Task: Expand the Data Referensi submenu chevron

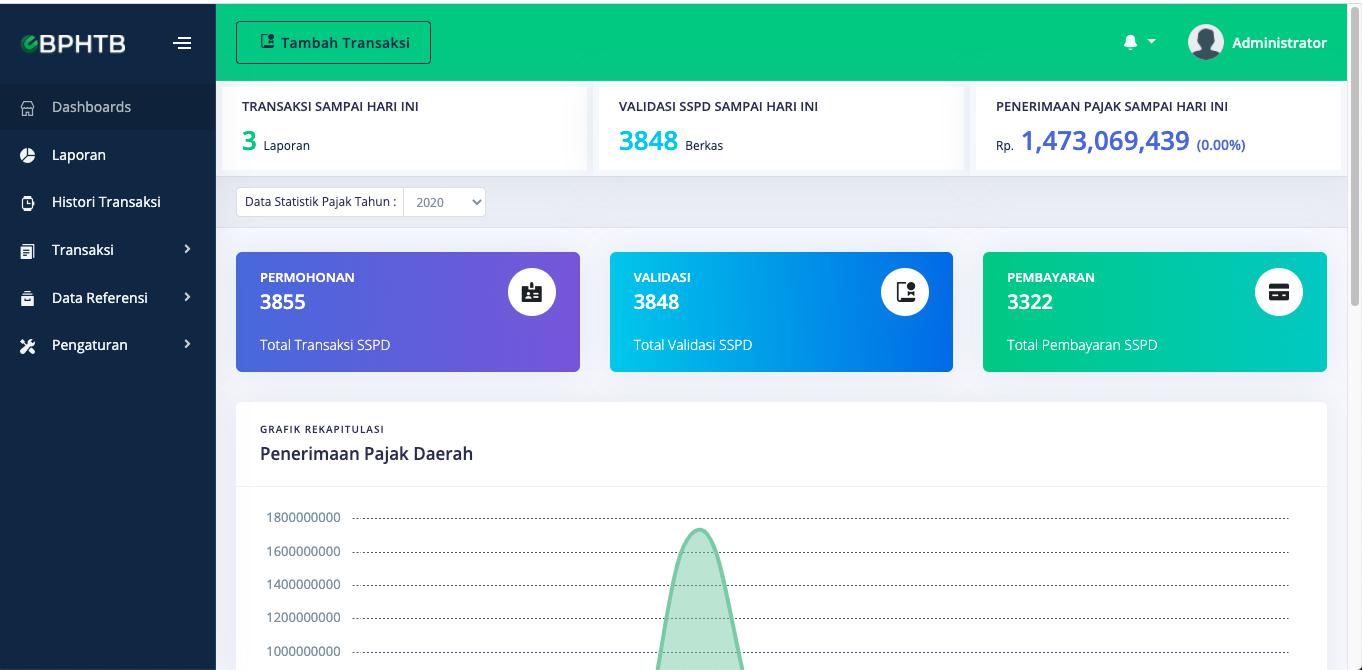Action: [187, 297]
